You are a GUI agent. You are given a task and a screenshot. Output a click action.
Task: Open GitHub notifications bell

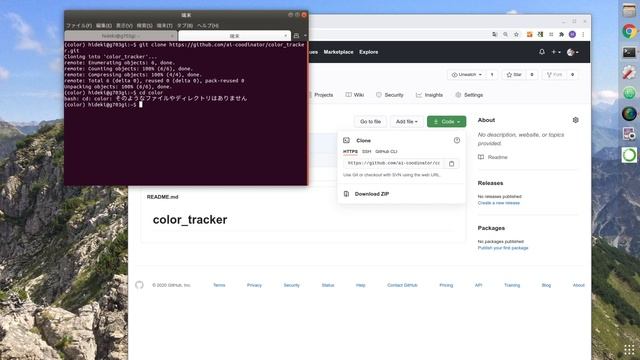pyautogui.click(x=542, y=52)
